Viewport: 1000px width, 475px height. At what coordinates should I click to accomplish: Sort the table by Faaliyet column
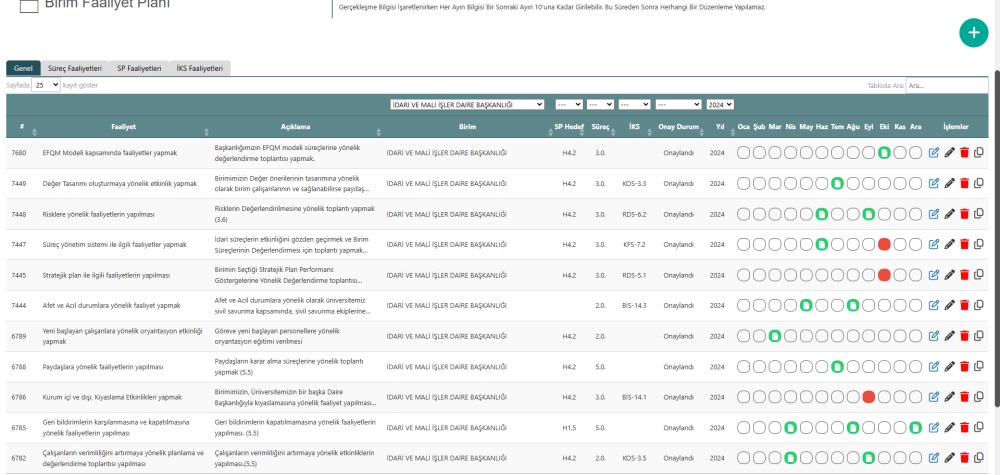123,128
